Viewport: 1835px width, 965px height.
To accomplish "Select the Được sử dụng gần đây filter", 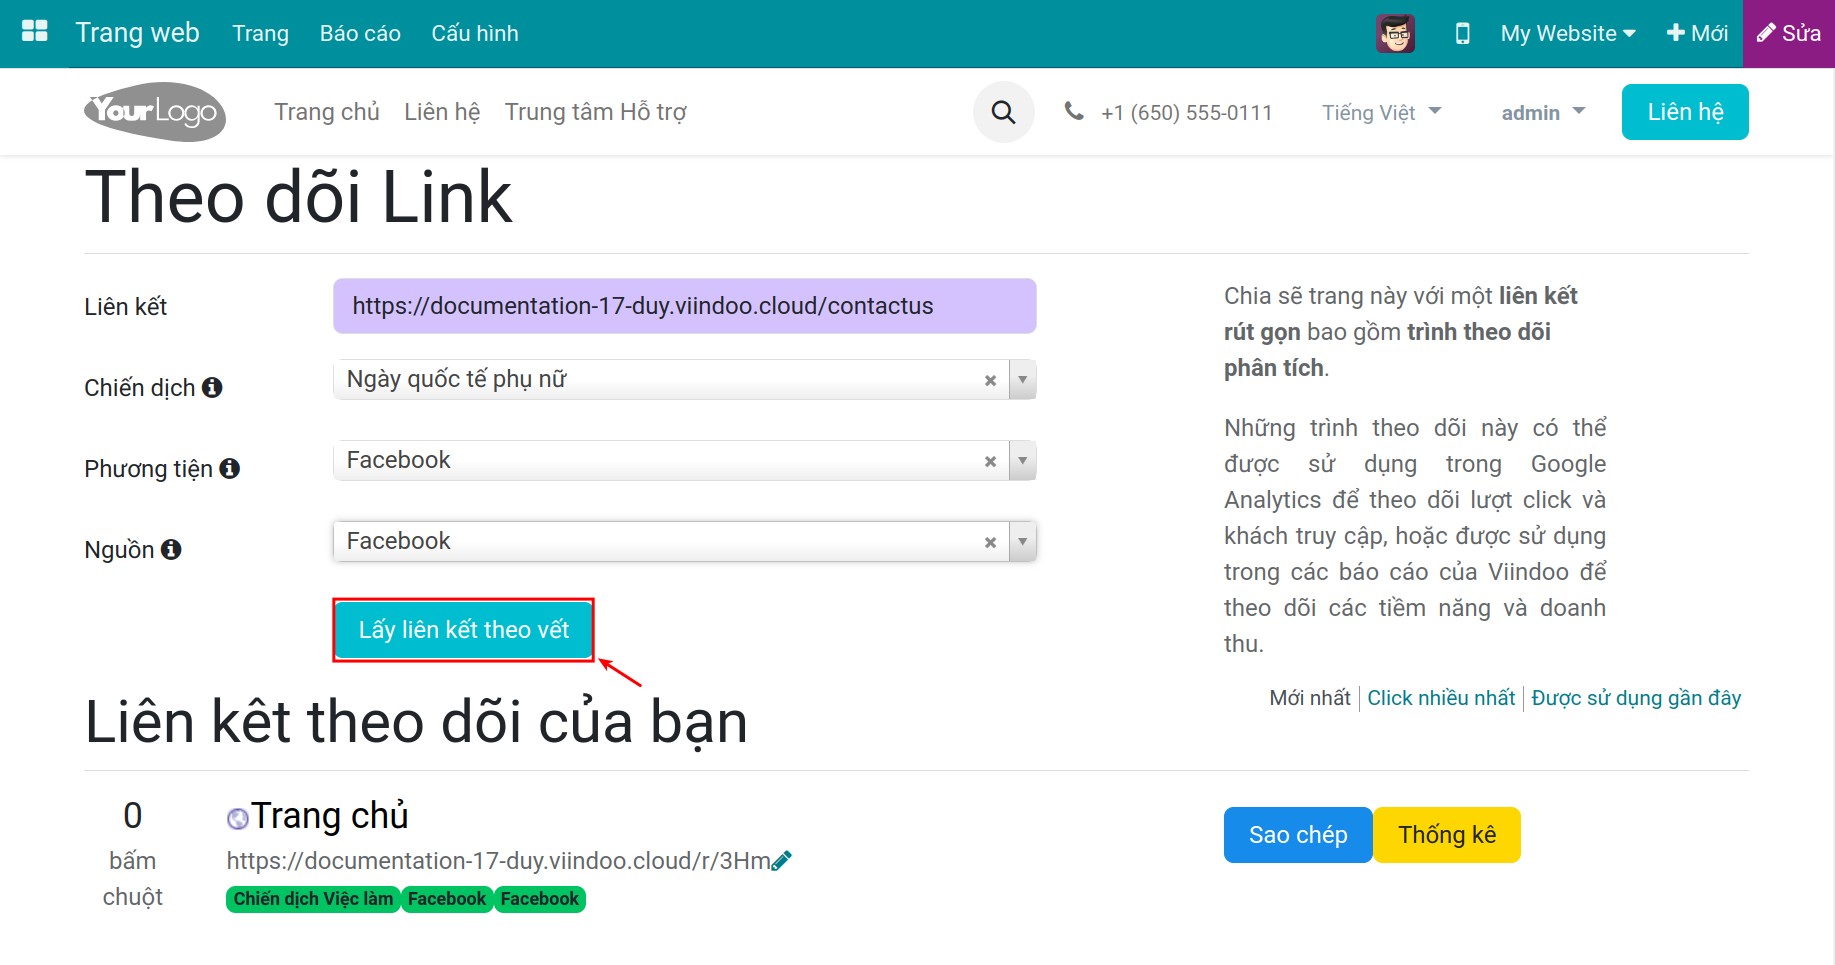I will click(1636, 698).
